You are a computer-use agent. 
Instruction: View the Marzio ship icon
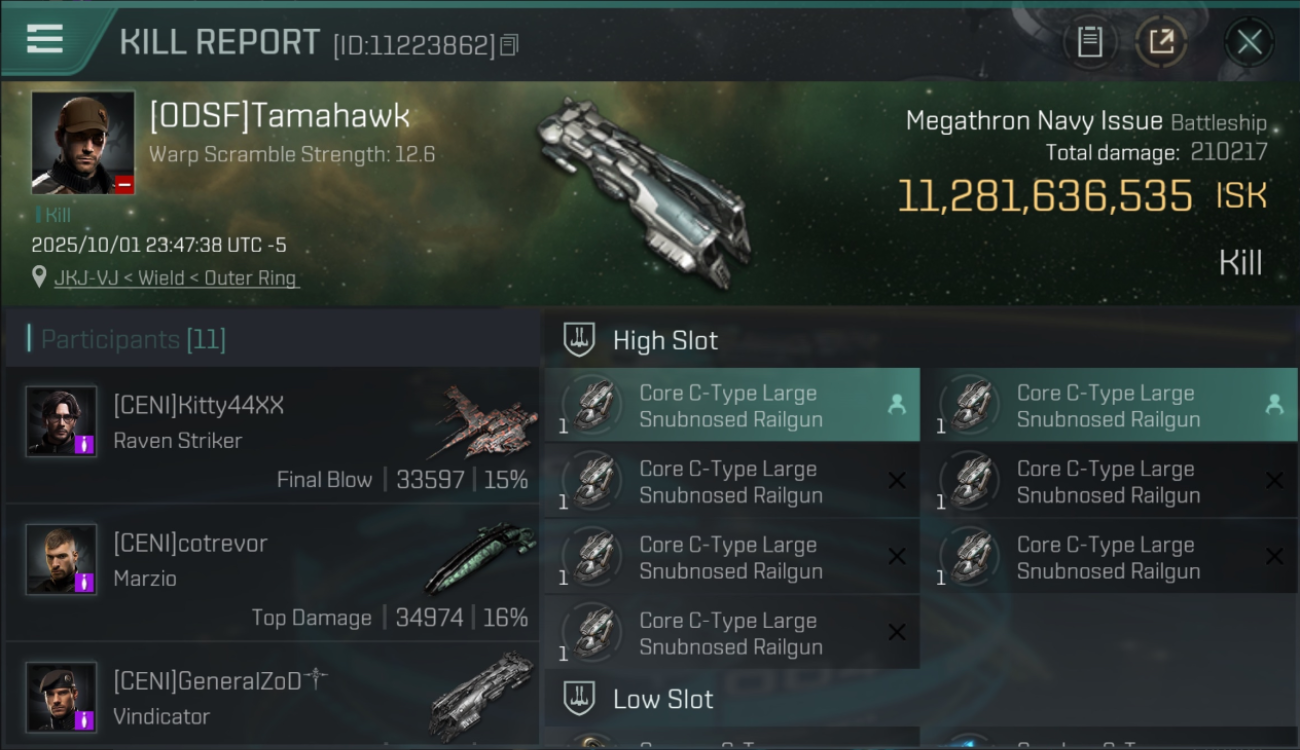[482, 559]
